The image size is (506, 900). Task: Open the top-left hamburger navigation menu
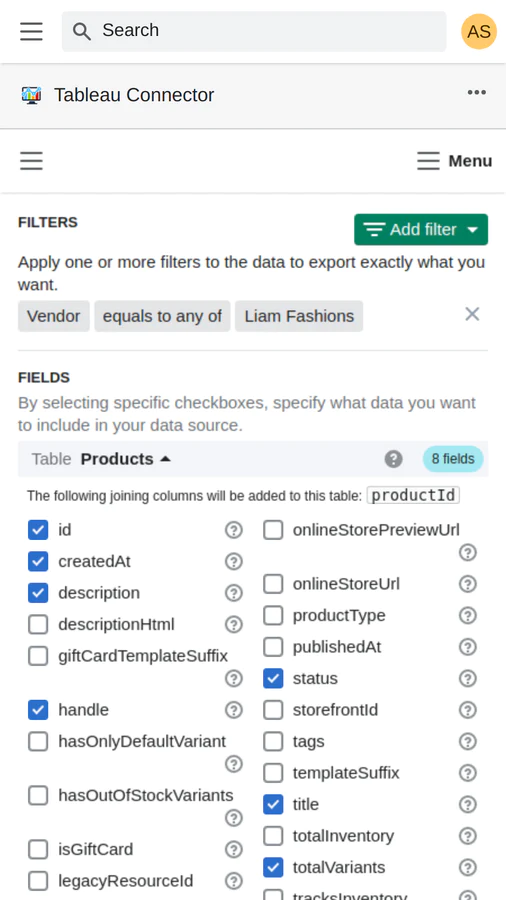[x=32, y=31]
